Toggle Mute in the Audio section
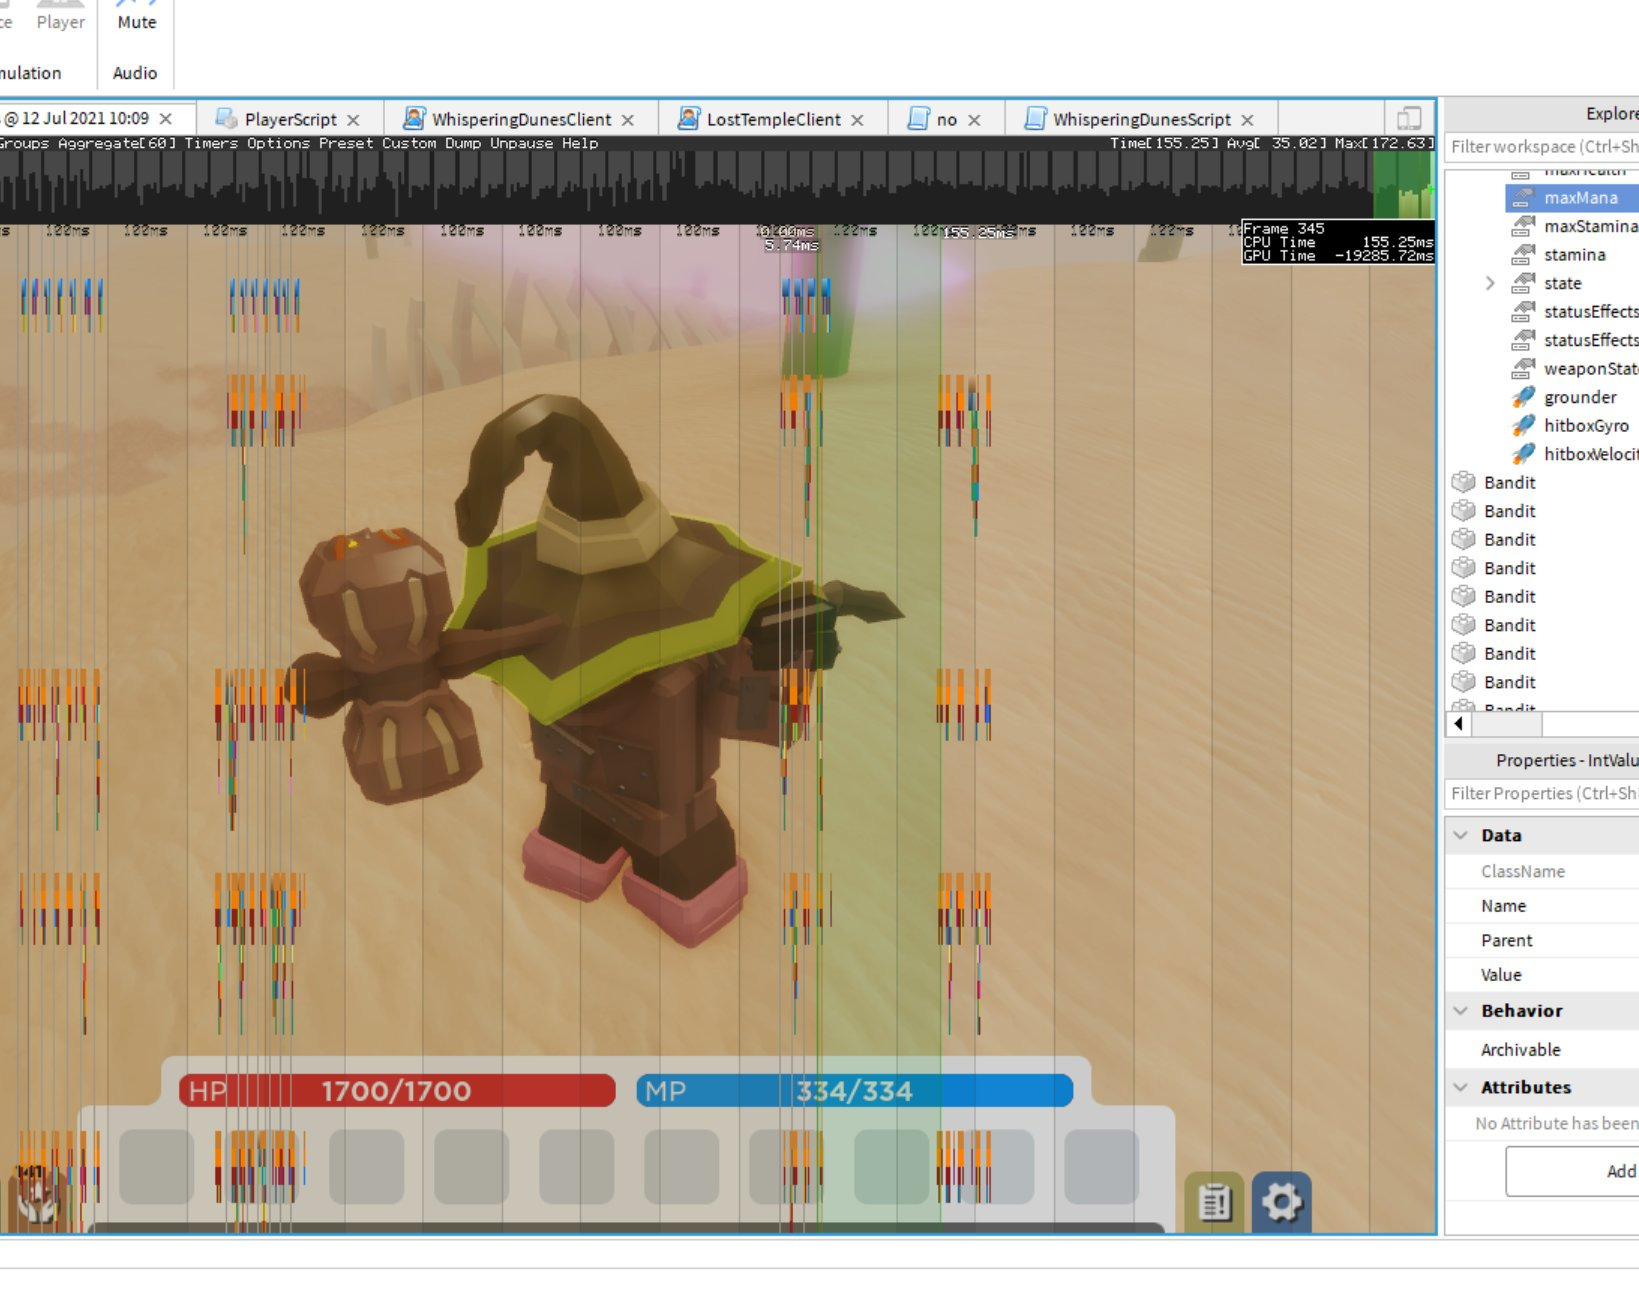Screen dimensions: 1639x1309 click(135, 20)
